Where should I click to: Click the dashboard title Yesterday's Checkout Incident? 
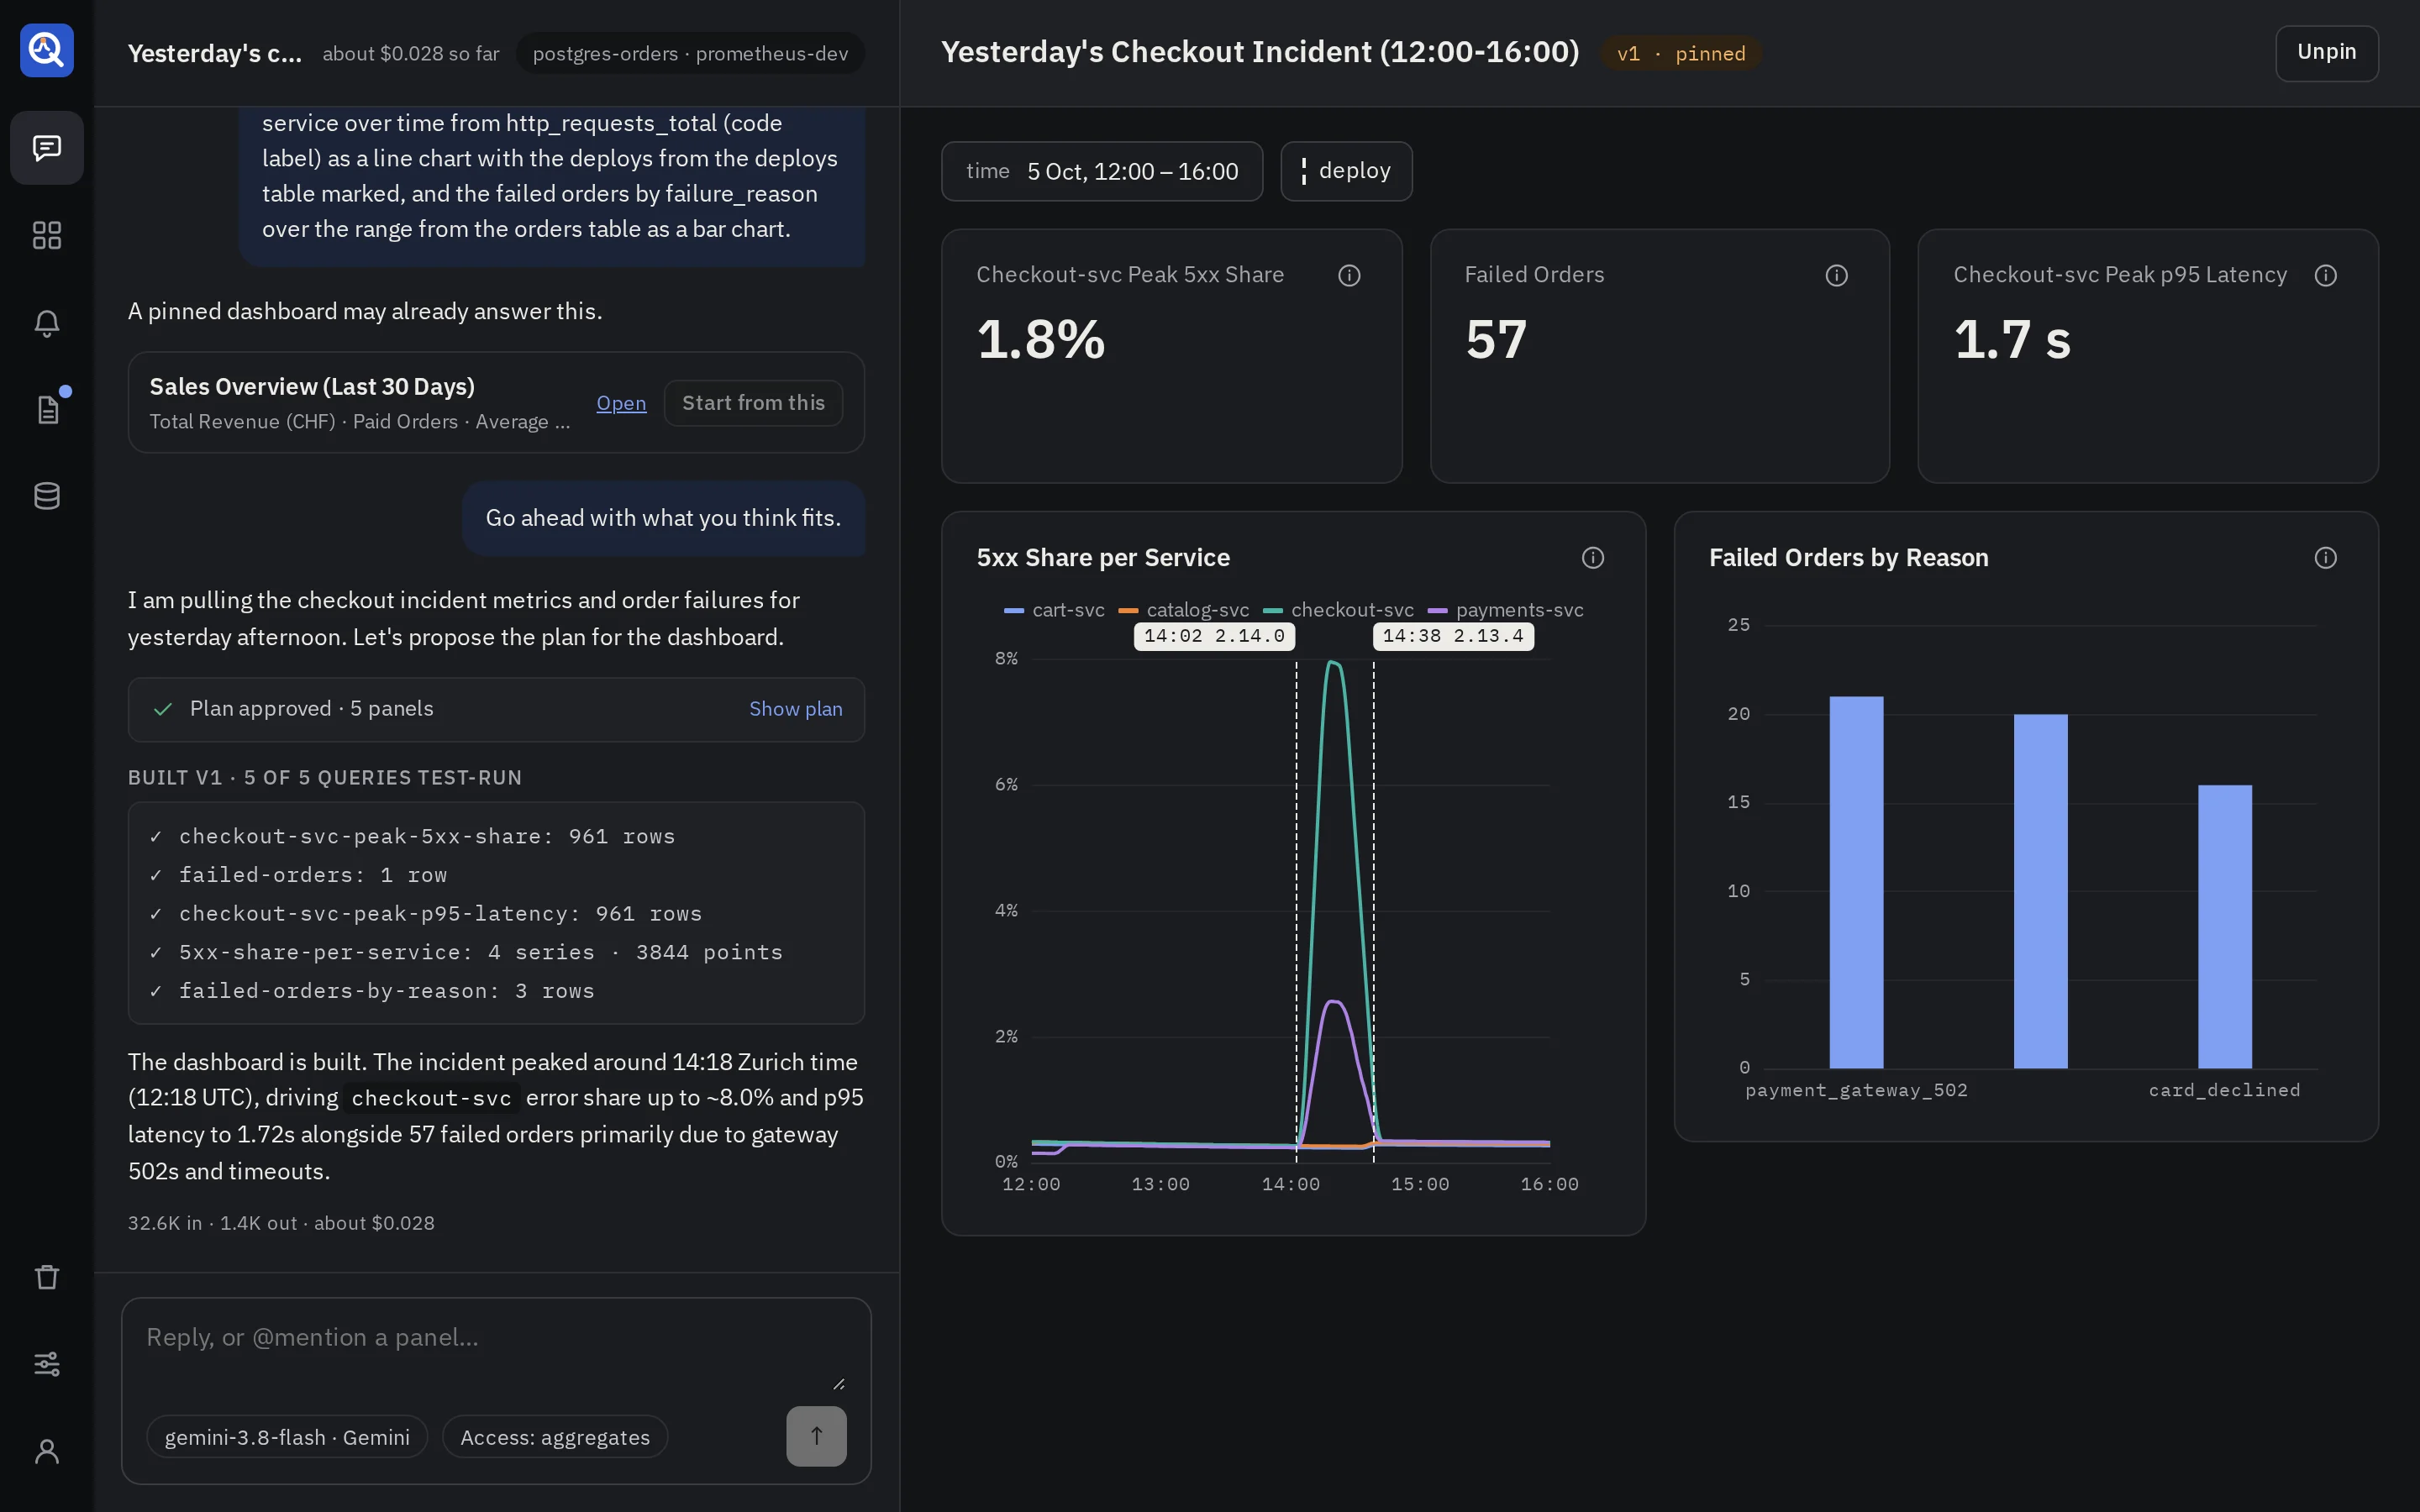(1260, 52)
